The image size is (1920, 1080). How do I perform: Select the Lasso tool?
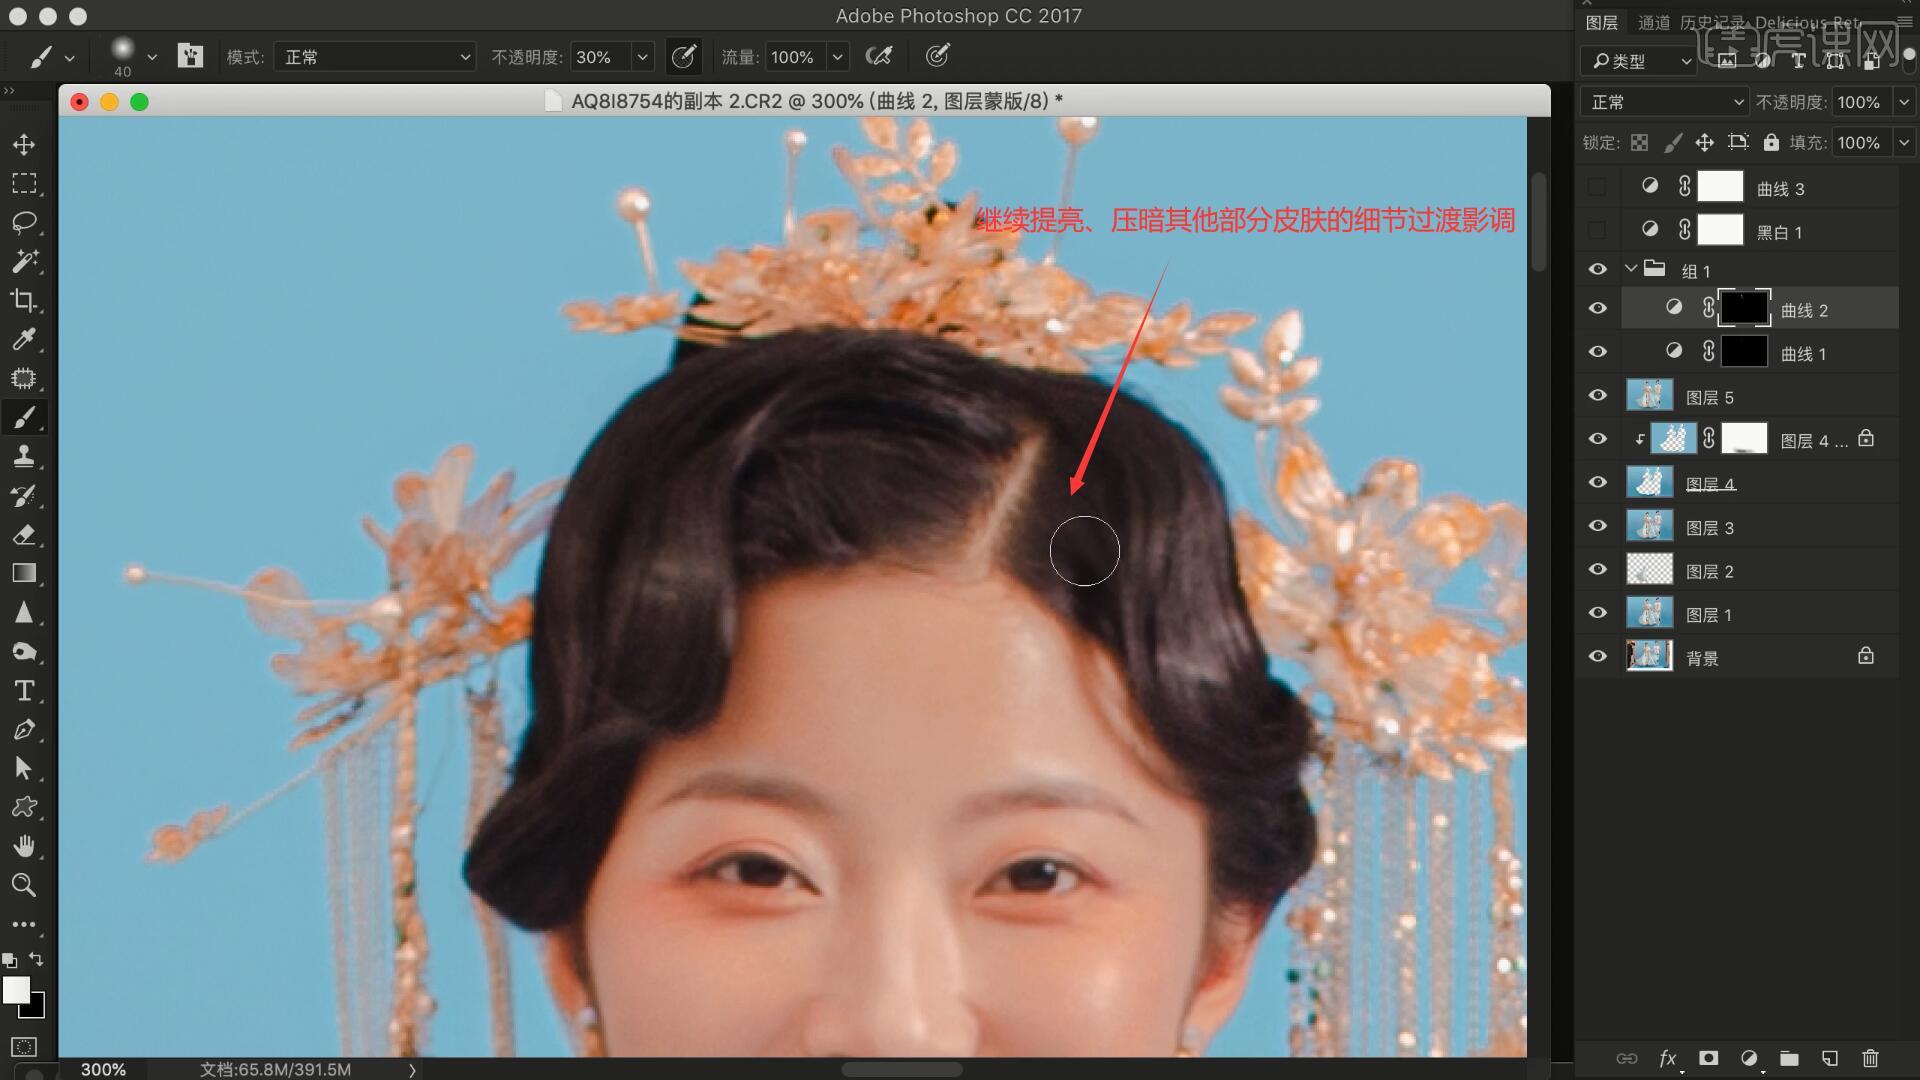[24, 222]
